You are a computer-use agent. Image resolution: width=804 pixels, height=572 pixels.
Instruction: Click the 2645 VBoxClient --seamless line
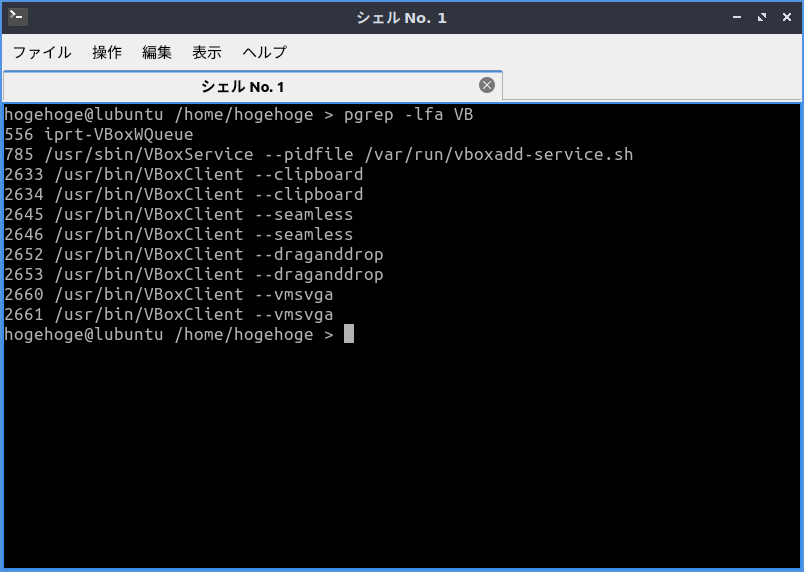point(178,214)
